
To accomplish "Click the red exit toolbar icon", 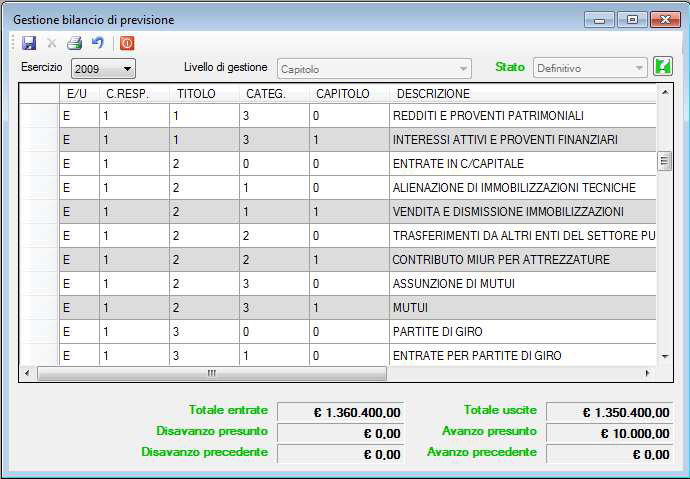I will pyautogui.click(x=127, y=43).
